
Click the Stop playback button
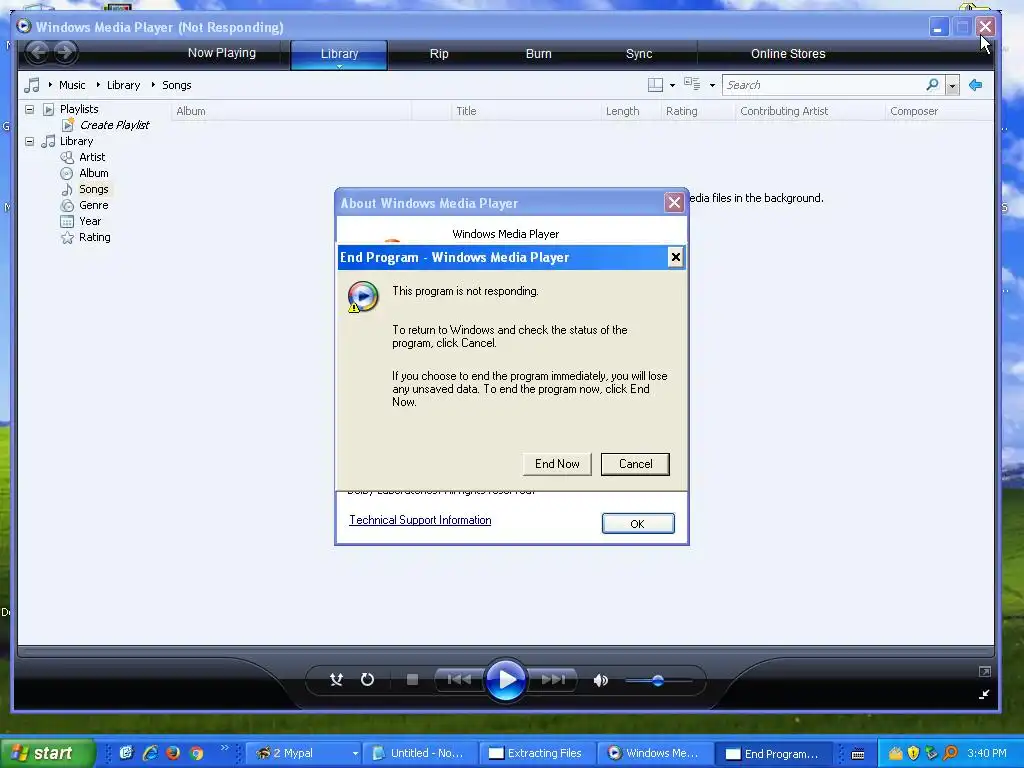[x=412, y=680]
